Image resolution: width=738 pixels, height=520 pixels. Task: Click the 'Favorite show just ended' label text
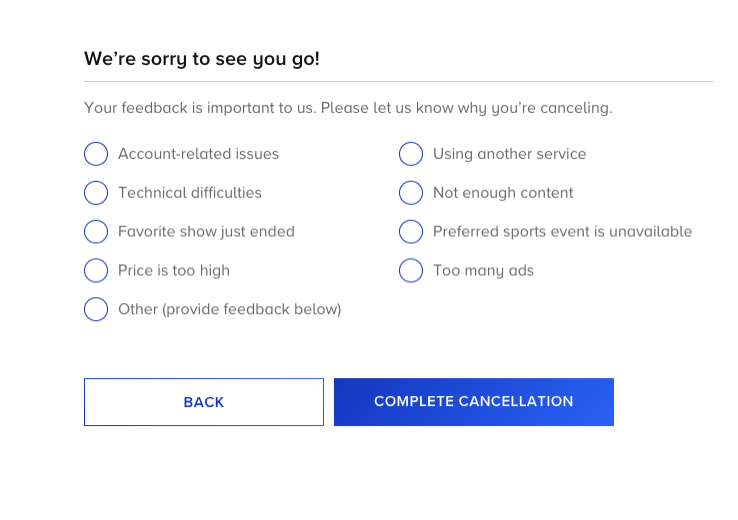(x=206, y=232)
